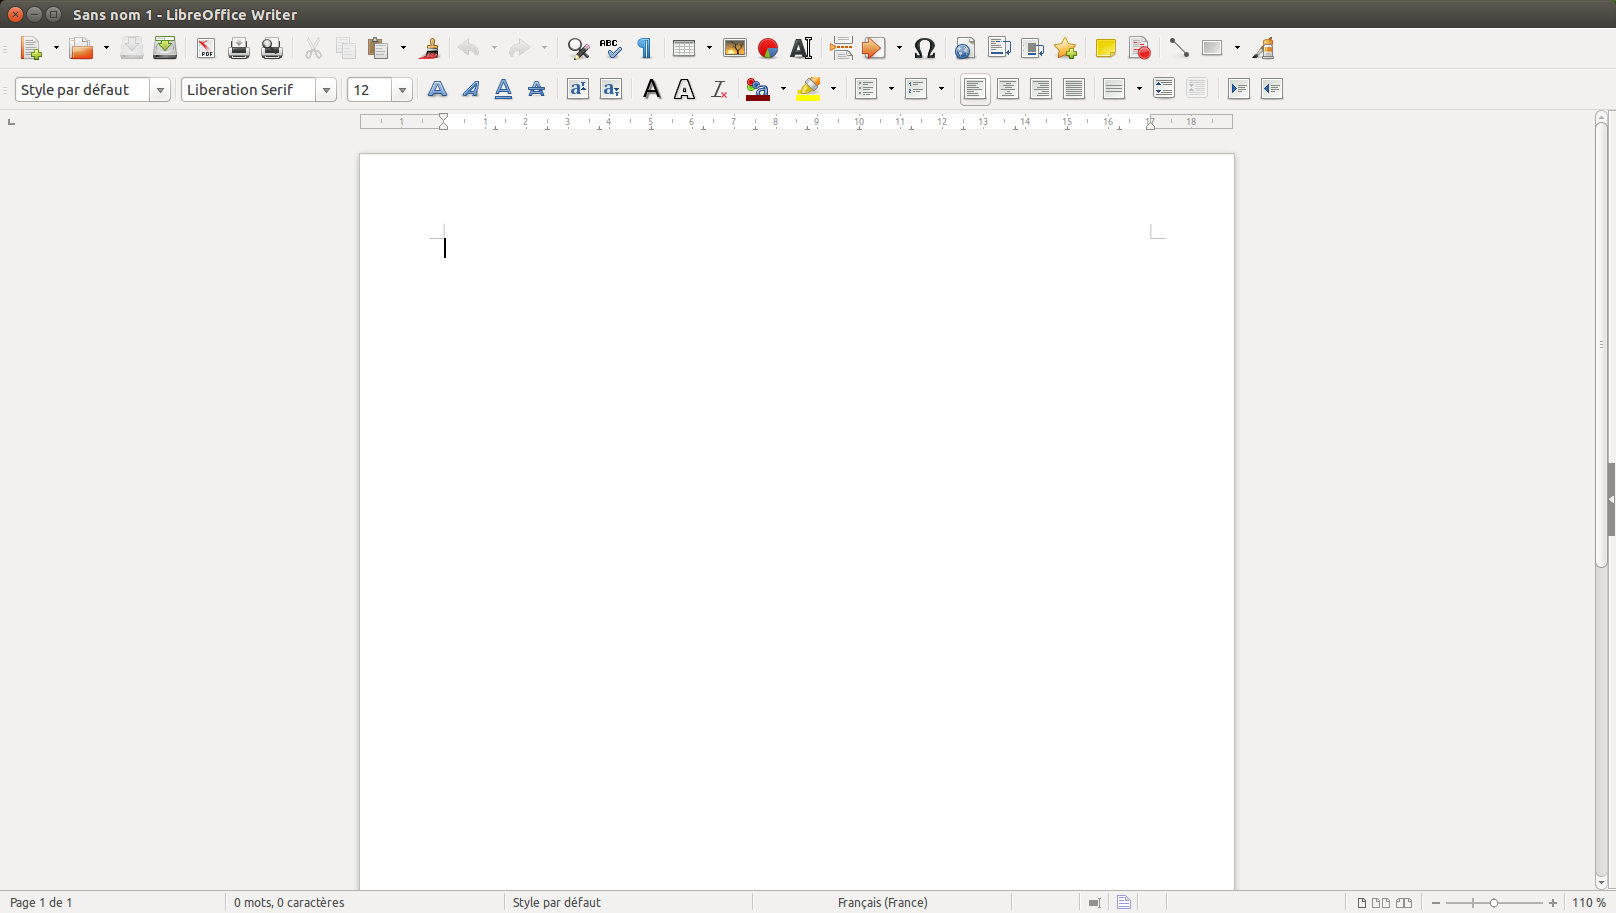Open the new document type dropdown arrow

tap(56, 48)
